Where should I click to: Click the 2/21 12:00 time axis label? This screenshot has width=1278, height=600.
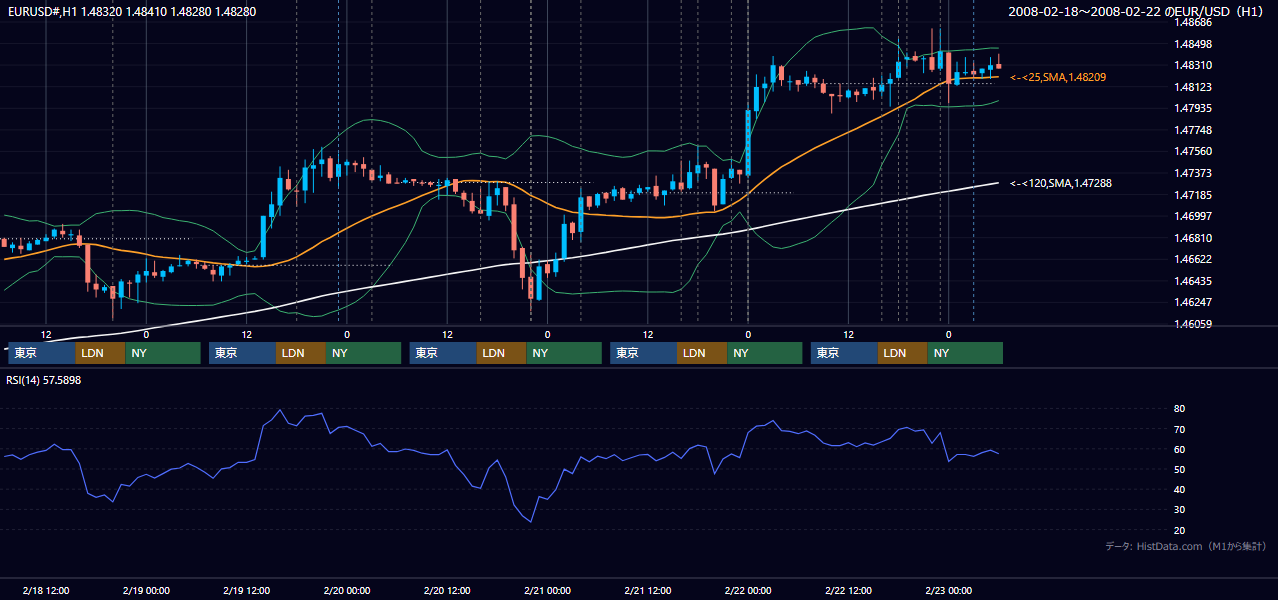point(647,590)
